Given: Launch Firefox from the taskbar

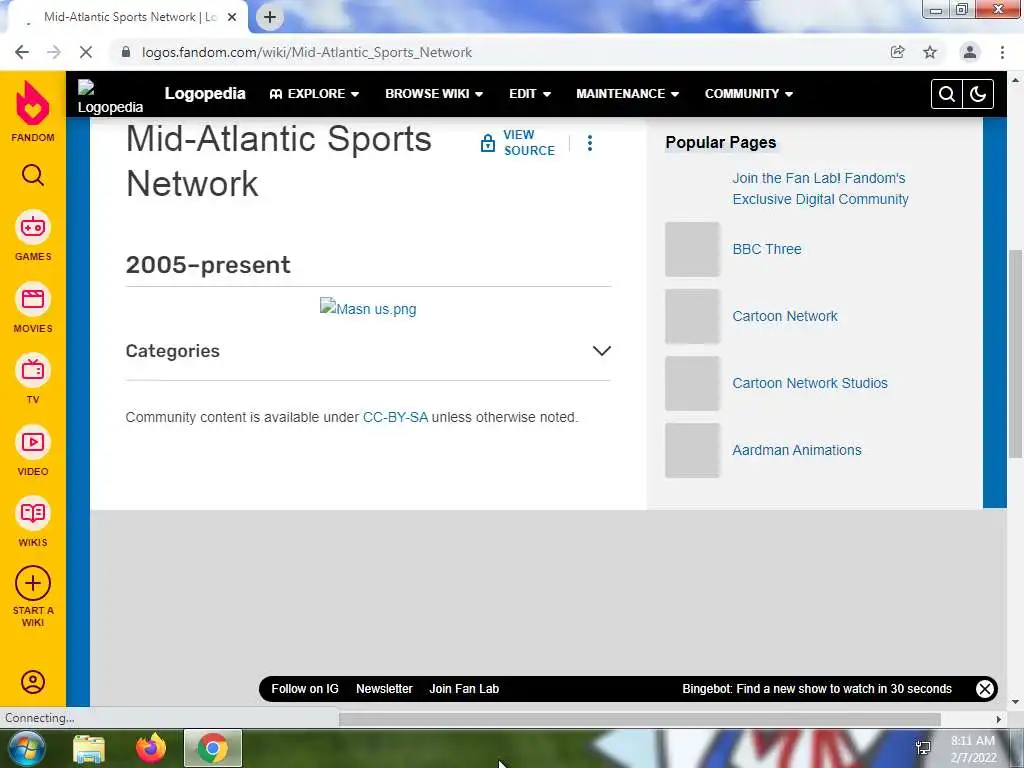Looking at the screenshot, I should pyautogui.click(x=151, y=748).
